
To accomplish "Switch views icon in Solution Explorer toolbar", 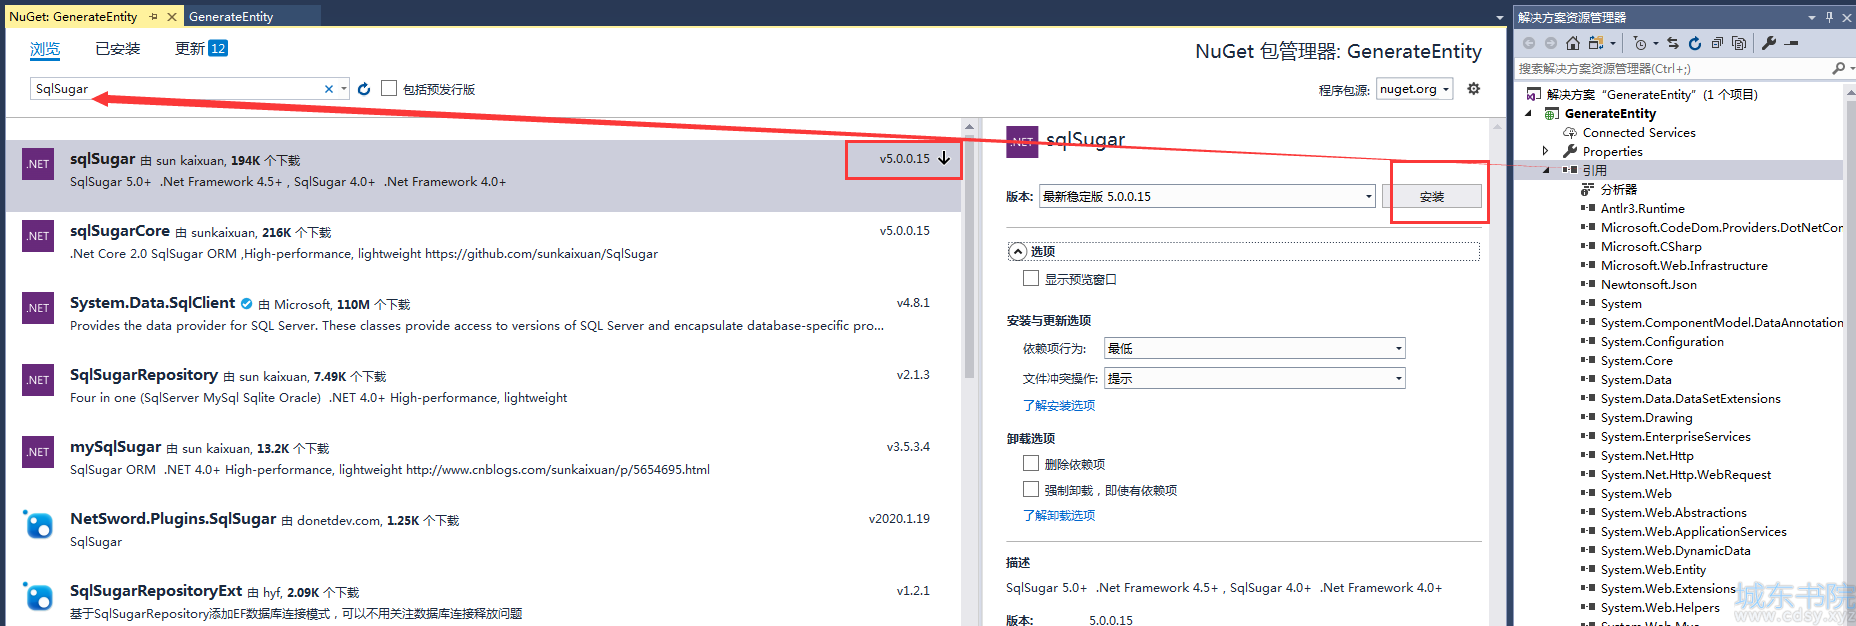I will tap(1596, 43).
